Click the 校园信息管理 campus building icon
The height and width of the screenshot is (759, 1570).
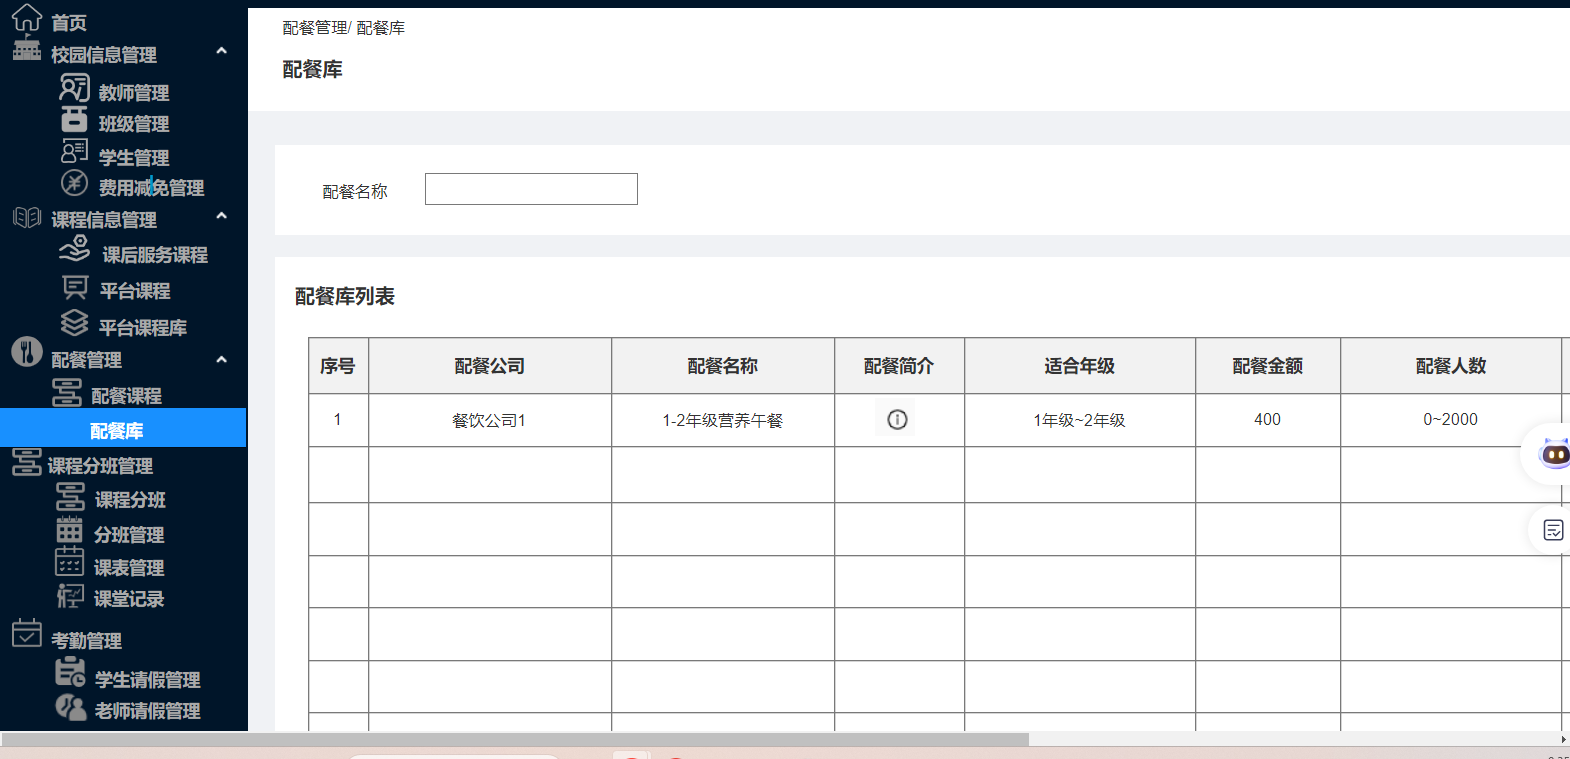click(27, 49)
